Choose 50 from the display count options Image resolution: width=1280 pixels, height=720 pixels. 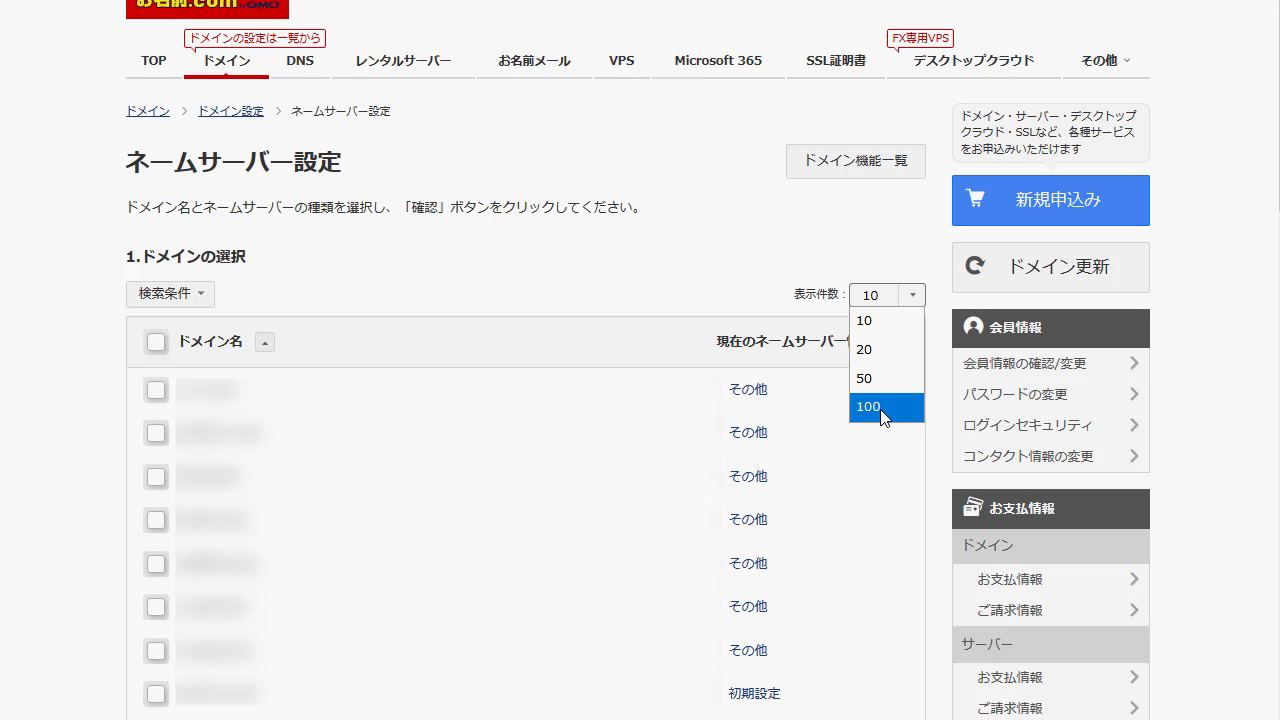point(864,378)
